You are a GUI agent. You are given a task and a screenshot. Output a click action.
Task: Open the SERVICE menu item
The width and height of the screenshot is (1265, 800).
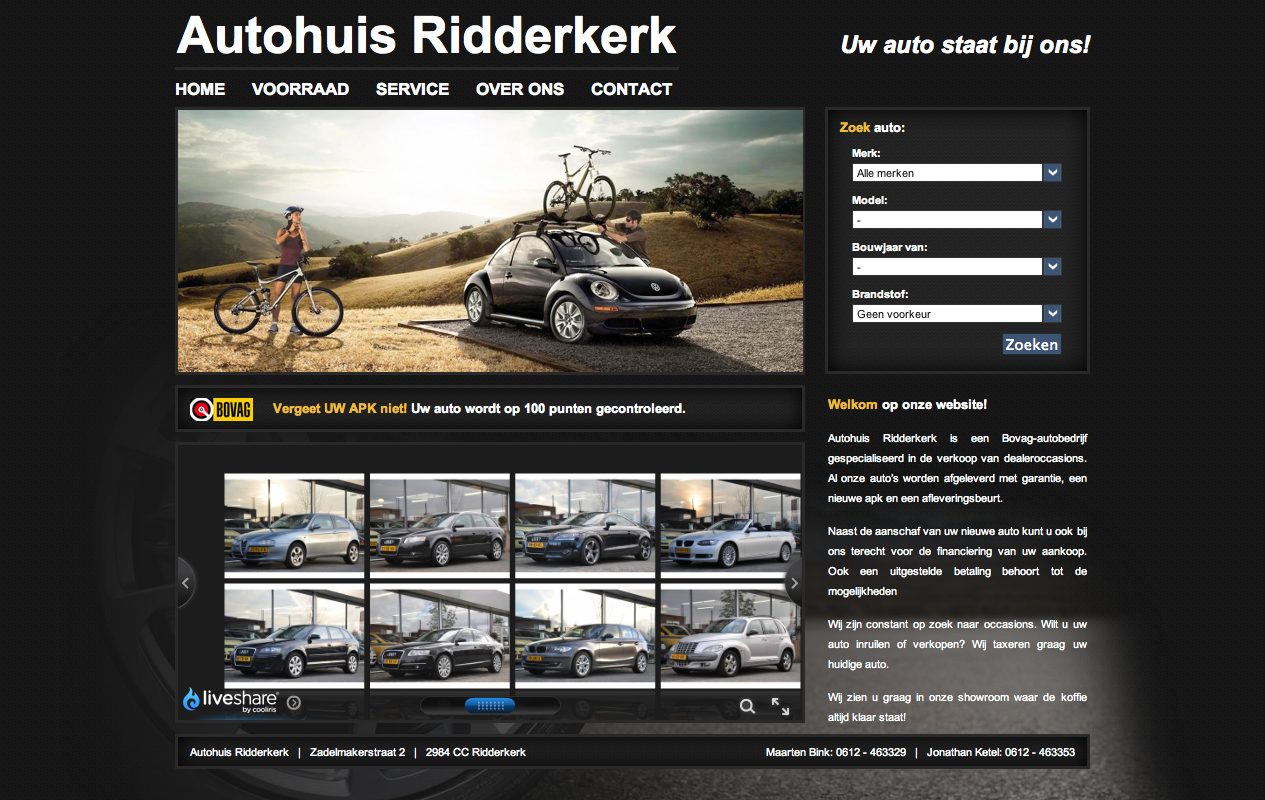(x=412, y=89)
